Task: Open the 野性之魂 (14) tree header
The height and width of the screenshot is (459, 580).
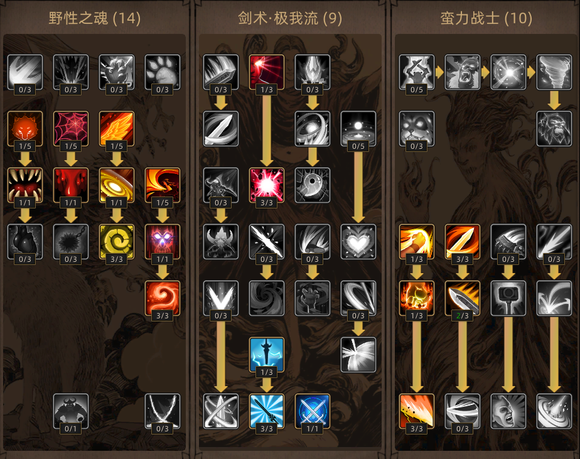Action: pyautogui.click(x=95, y=18)
